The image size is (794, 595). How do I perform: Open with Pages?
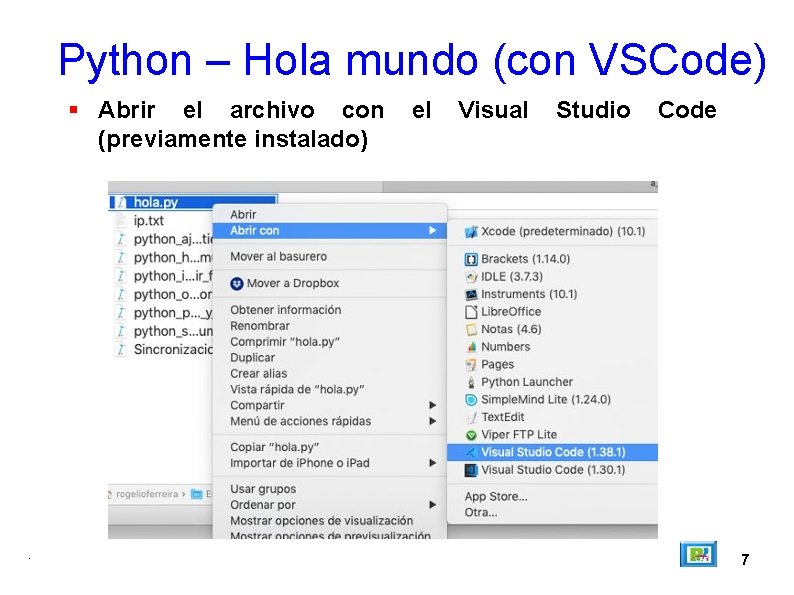tap(552, 365)
